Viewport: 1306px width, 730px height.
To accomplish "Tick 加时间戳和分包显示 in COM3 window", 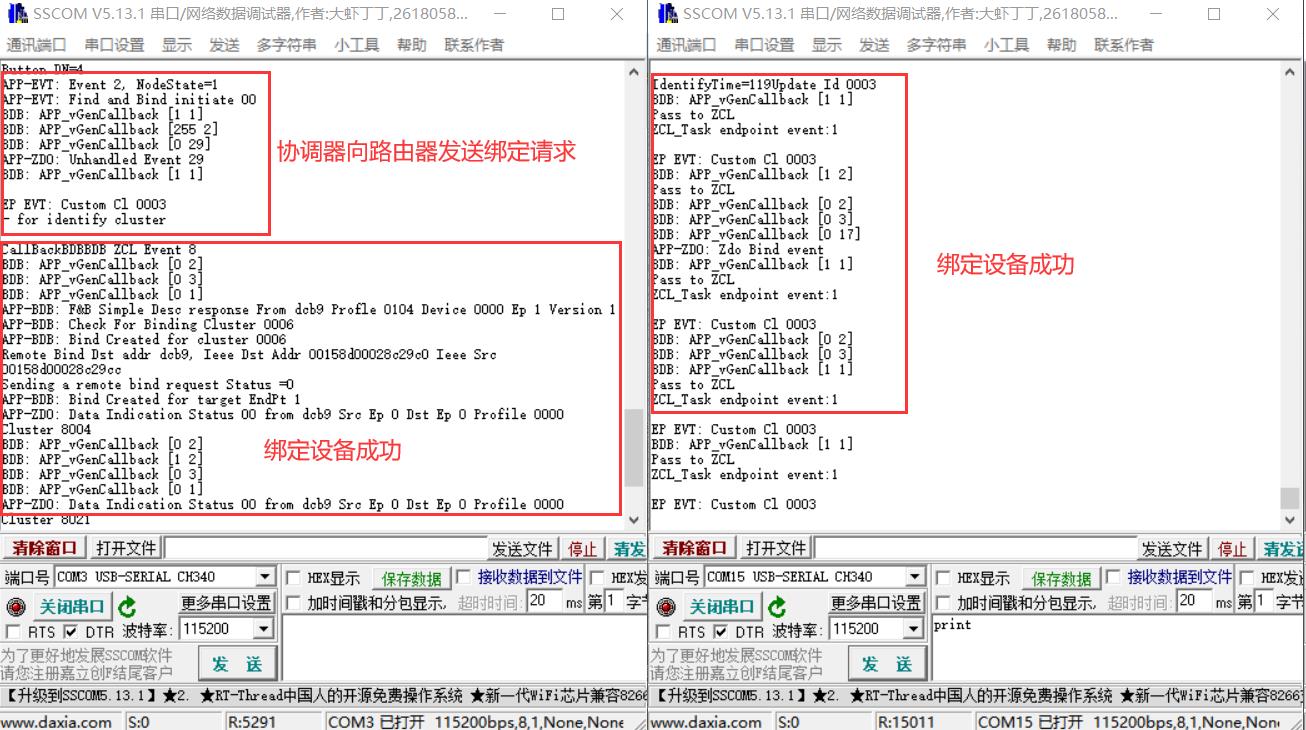I will 294,603.
